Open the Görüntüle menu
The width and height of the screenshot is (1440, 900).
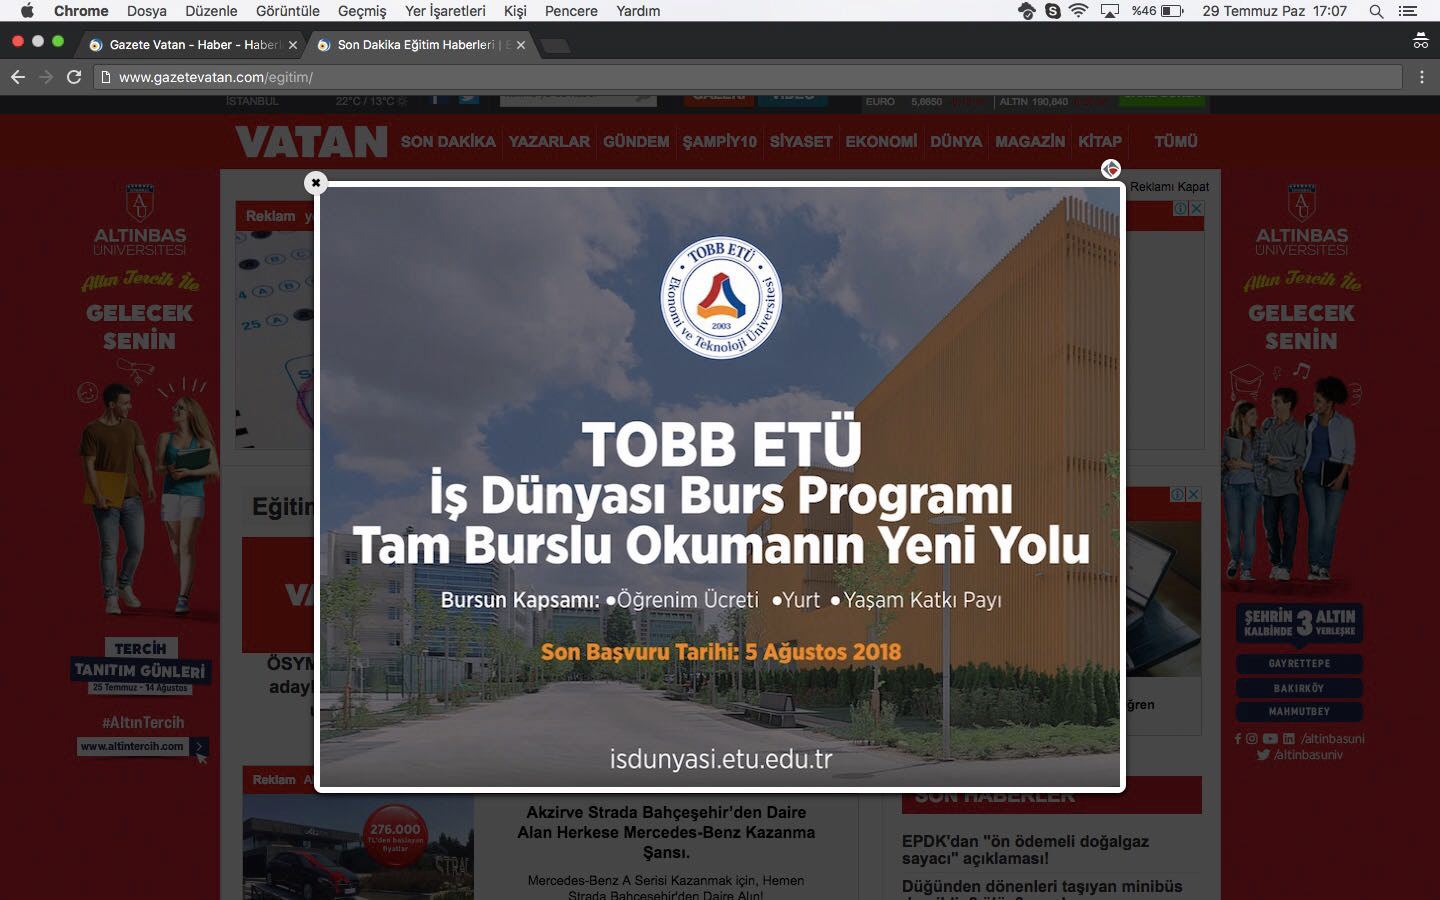pos(288,11)
